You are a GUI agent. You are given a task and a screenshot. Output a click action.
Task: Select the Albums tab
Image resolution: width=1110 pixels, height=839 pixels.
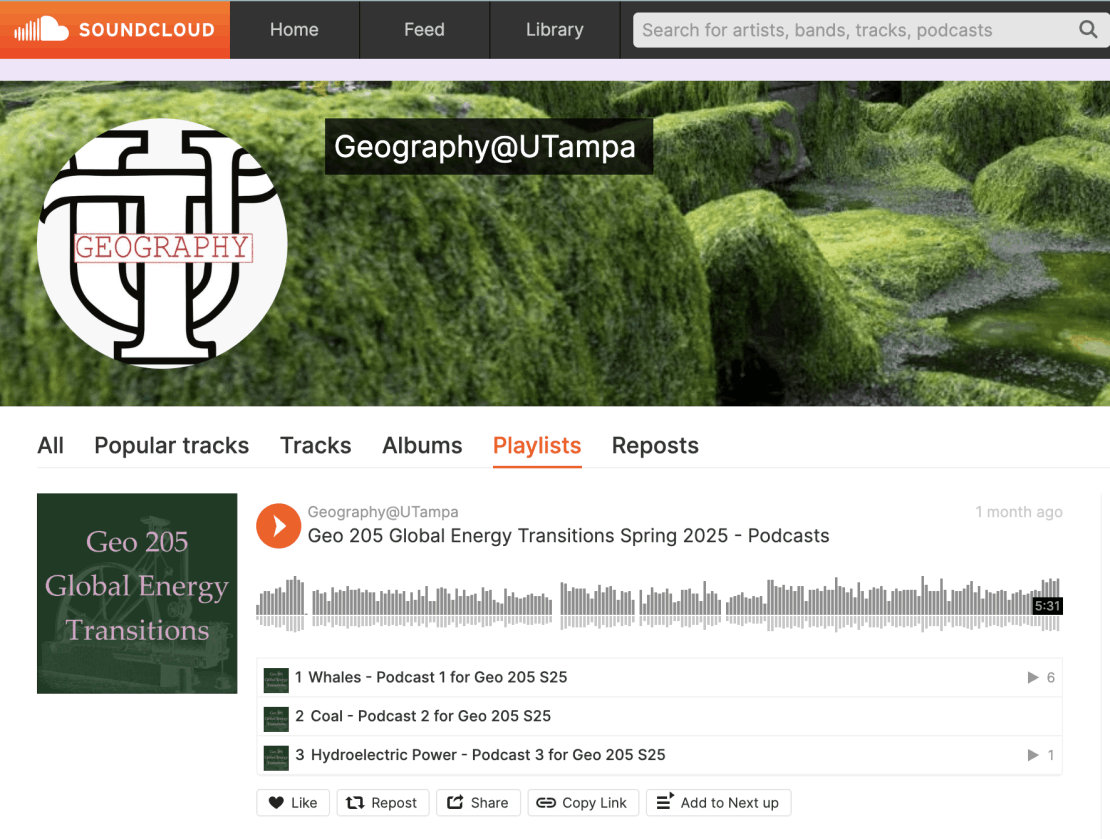click(x=422, y=446)
